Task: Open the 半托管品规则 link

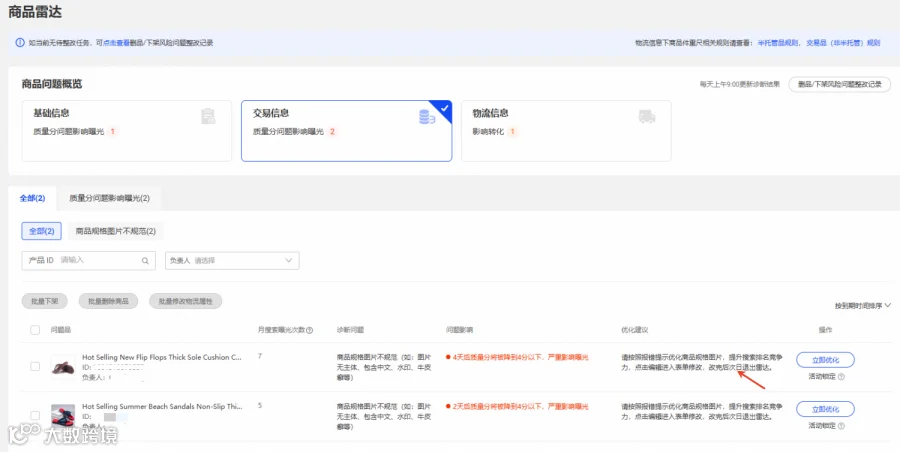Action: [777, 43]
